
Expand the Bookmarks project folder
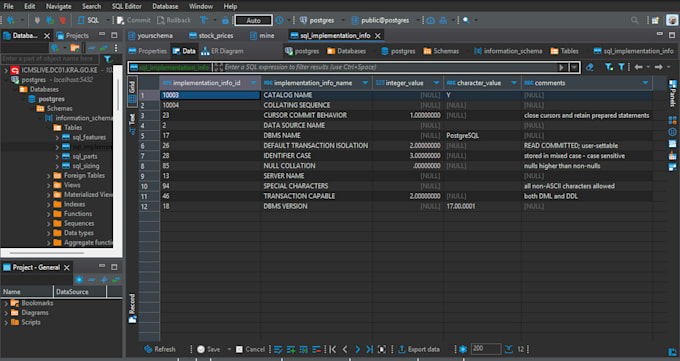(x=6, y=303)
